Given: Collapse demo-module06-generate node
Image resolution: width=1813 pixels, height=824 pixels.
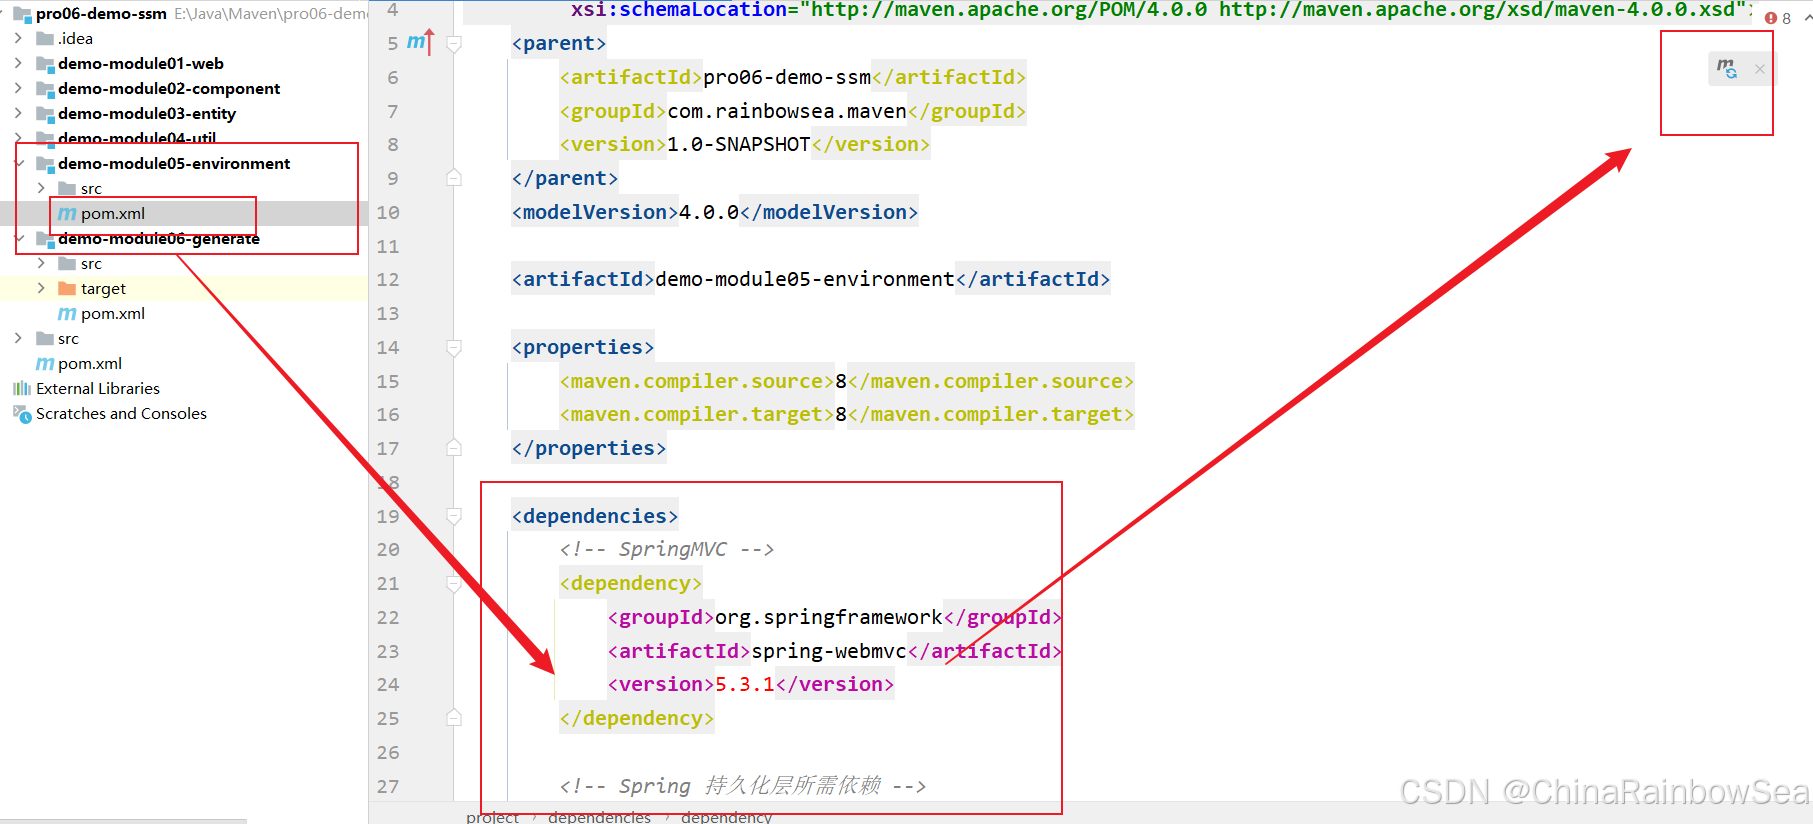Looking at the screenshot, I should click(x=19, y=238).
